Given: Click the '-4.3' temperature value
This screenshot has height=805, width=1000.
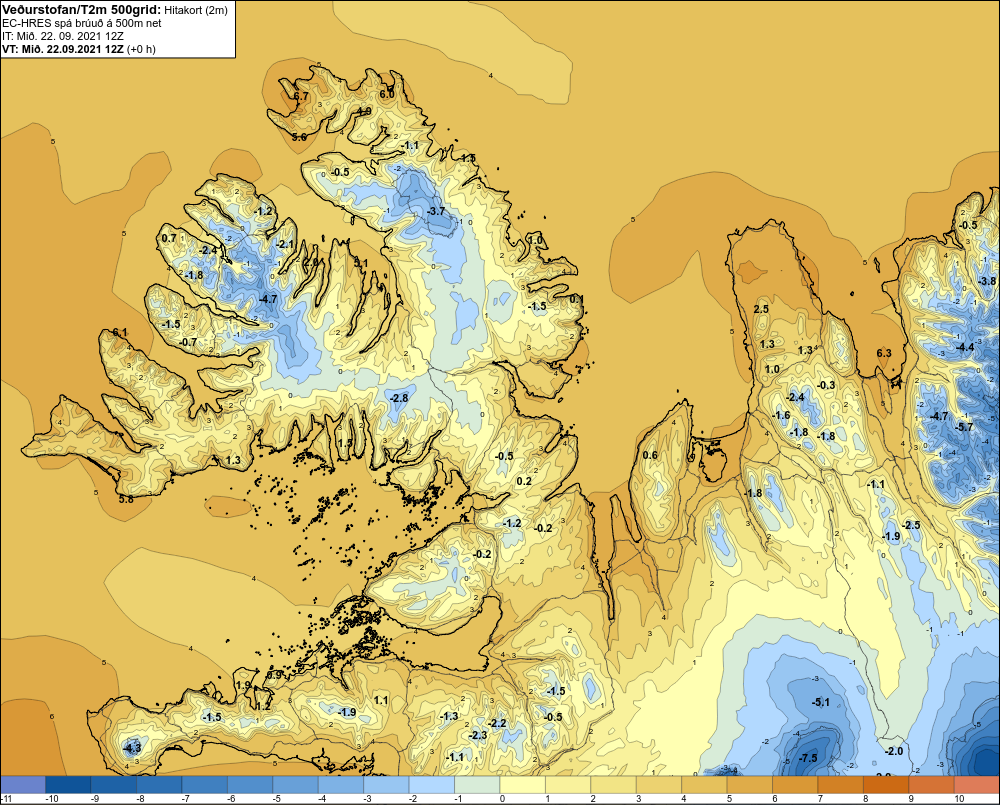Looking at the screenshot, I should coord(132,748).
